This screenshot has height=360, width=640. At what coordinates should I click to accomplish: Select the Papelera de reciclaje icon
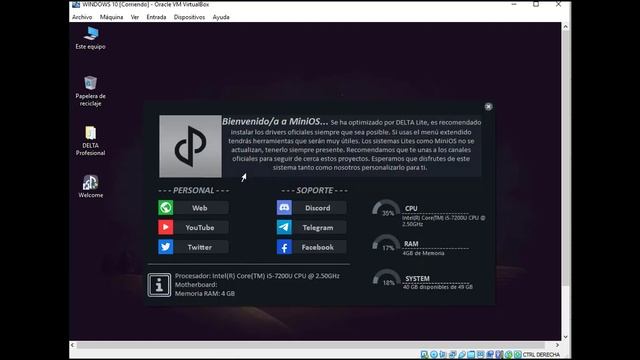tap(91, 91)
